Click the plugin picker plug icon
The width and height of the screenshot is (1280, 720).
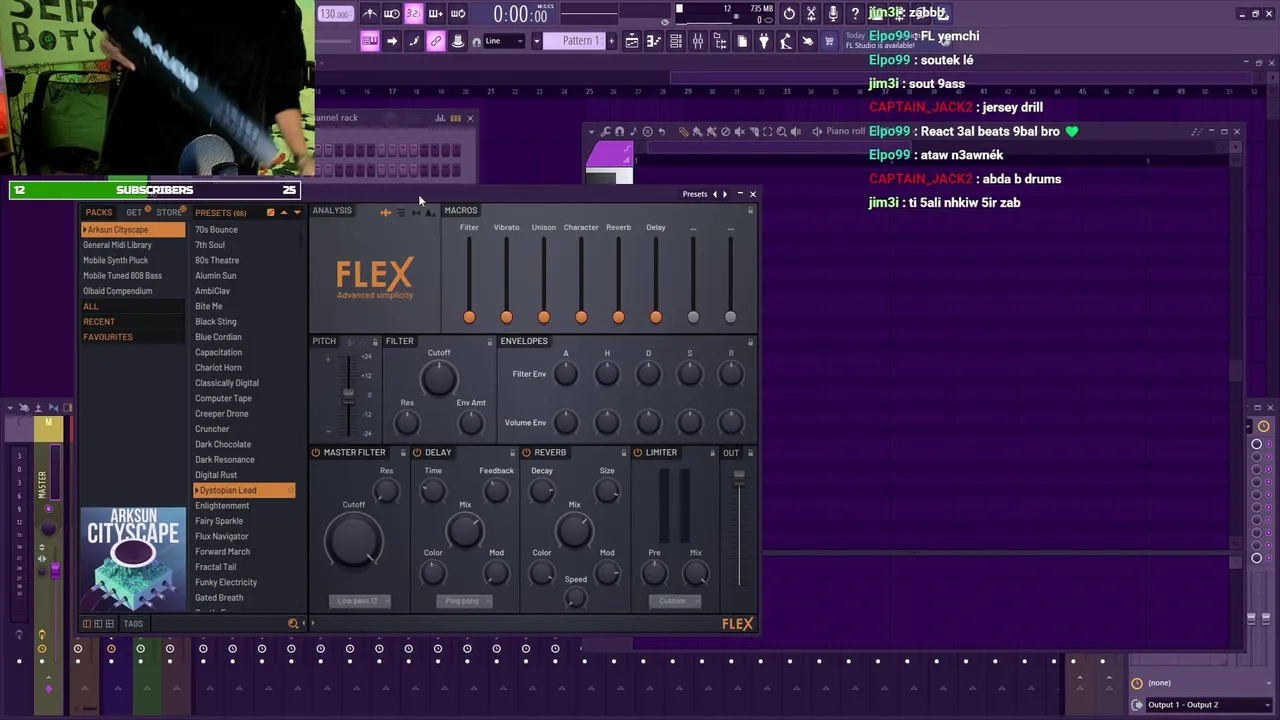pyautogui.click(x=764, y=41)
